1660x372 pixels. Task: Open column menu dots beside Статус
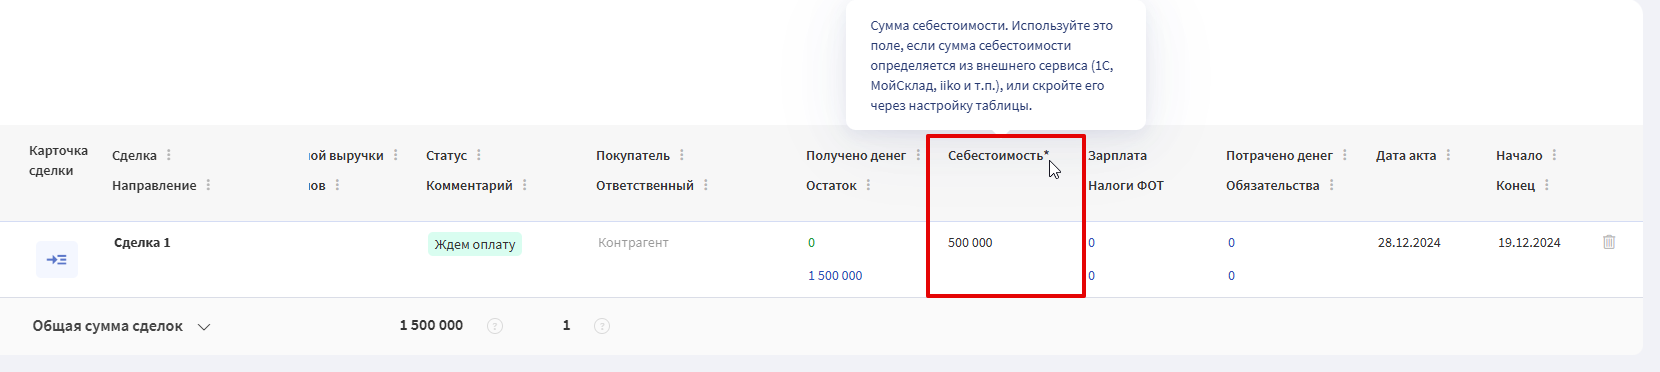(x=479, y=155)
